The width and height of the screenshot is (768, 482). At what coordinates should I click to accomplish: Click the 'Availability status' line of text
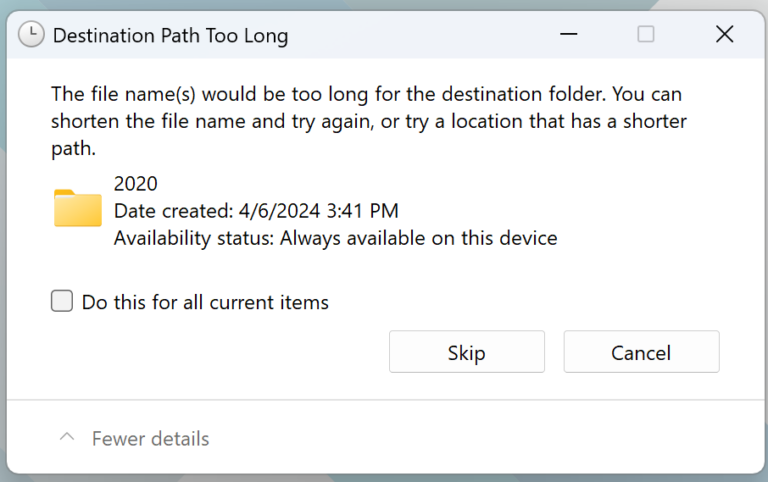tap(335, 238)
